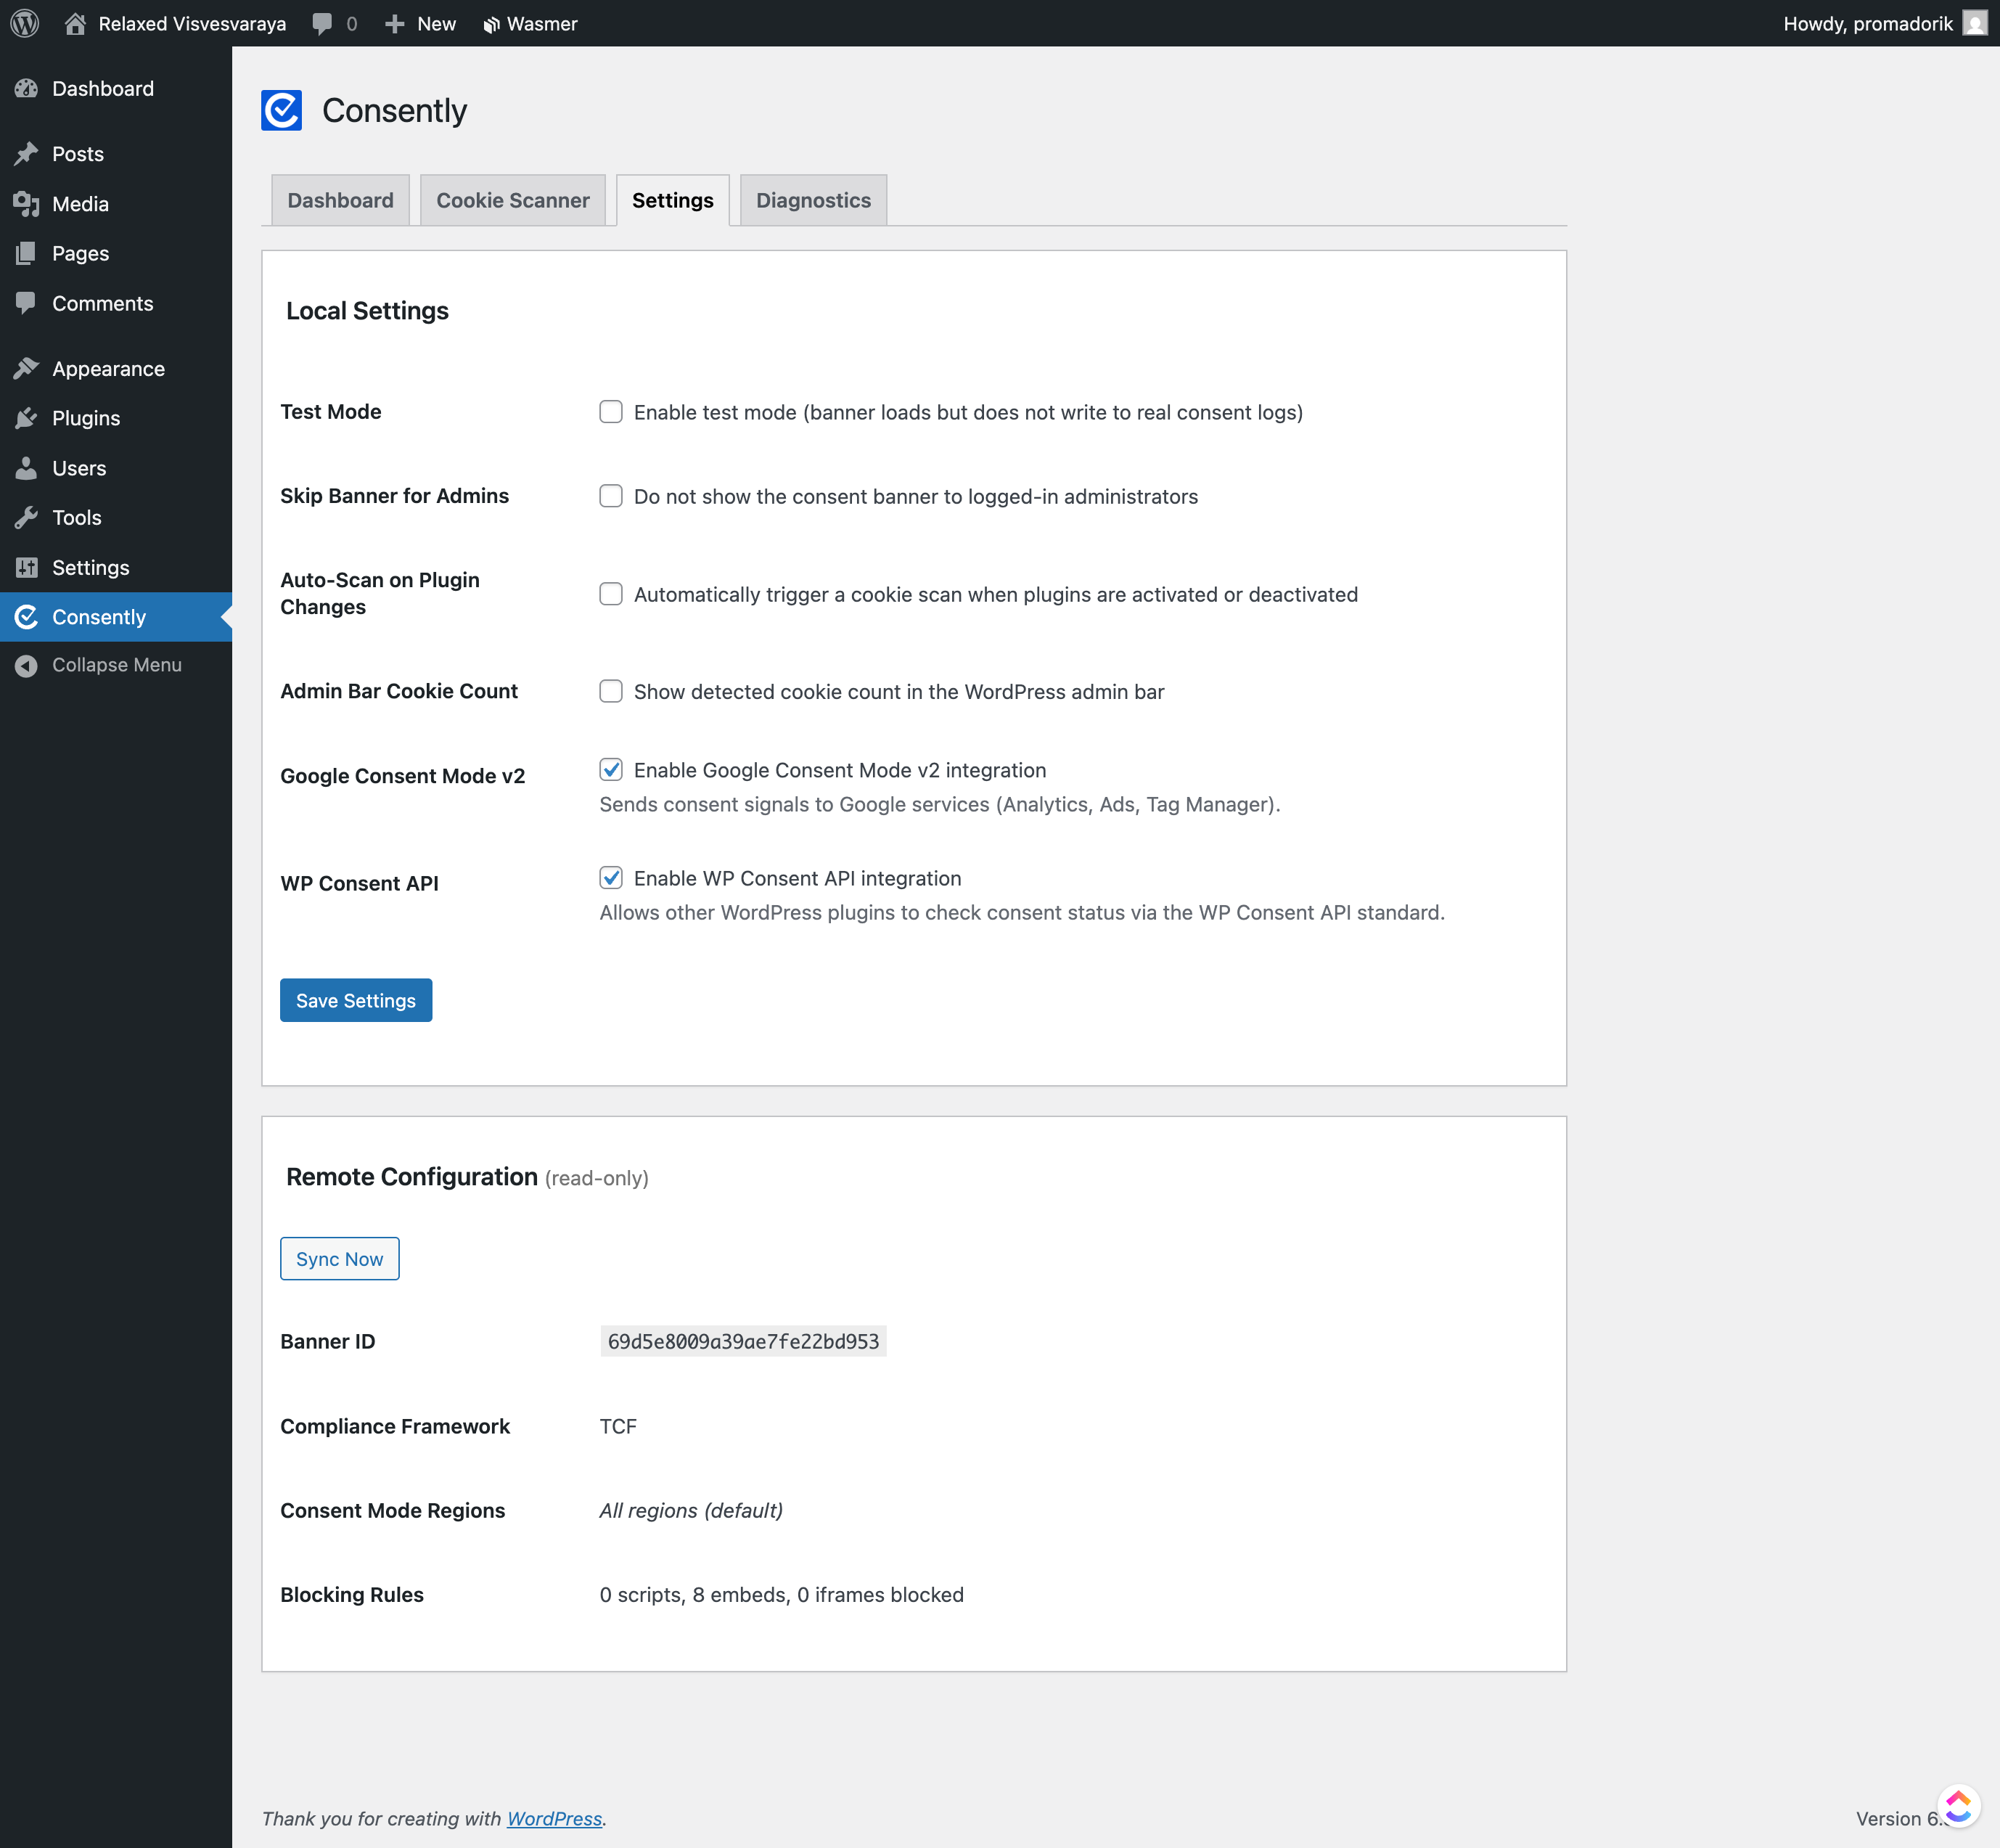Click the Wasmer icon in the admin bar
2000x1848 pixels.
coord(491,23)
